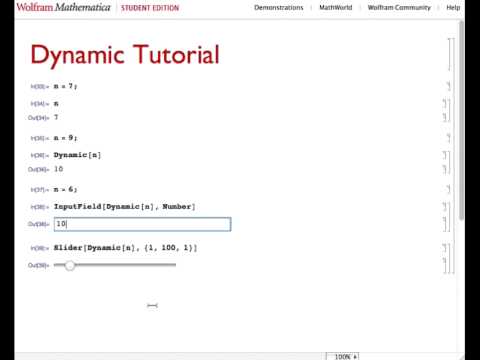This screenshot has height=360, width=480.
Task: Click the input line n = 6;
Action: (x=65, y=189)
